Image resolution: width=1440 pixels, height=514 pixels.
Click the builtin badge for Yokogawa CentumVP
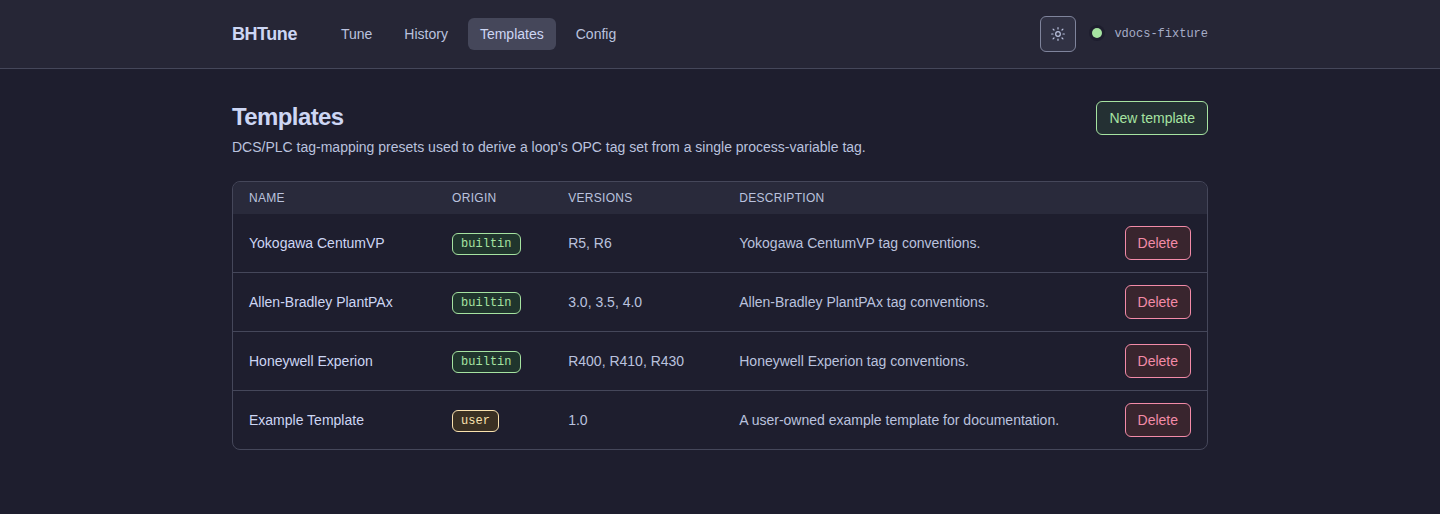[486, 243]
